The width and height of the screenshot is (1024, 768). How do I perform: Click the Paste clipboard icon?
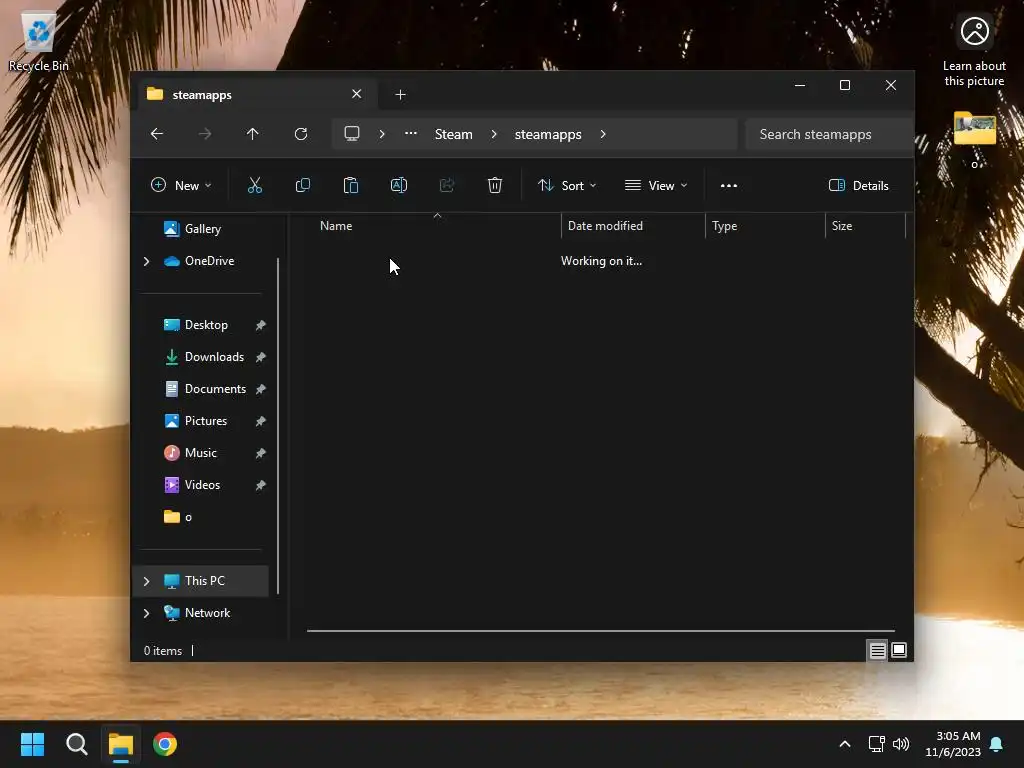[x=351, y=185]
